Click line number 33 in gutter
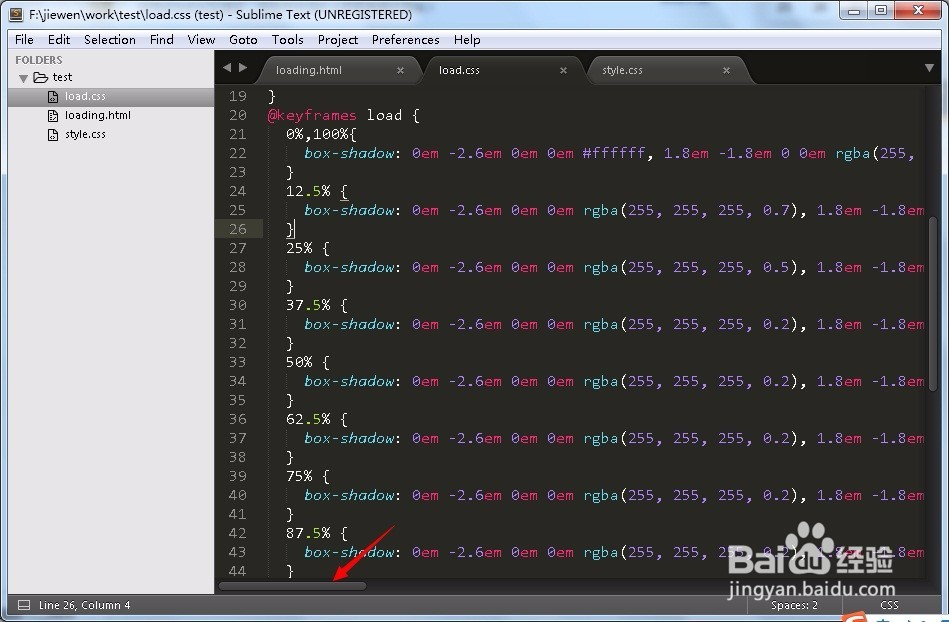 (238, 362)
